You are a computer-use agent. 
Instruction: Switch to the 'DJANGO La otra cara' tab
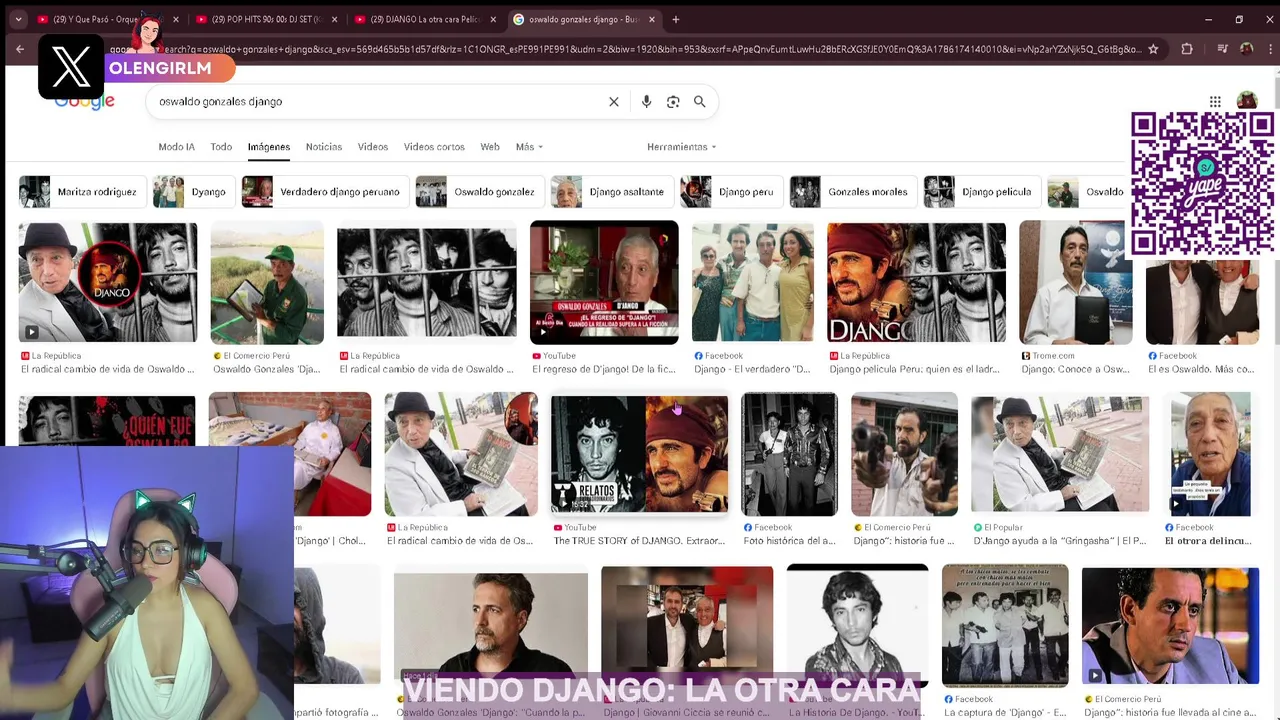click(x=425, y=19)
